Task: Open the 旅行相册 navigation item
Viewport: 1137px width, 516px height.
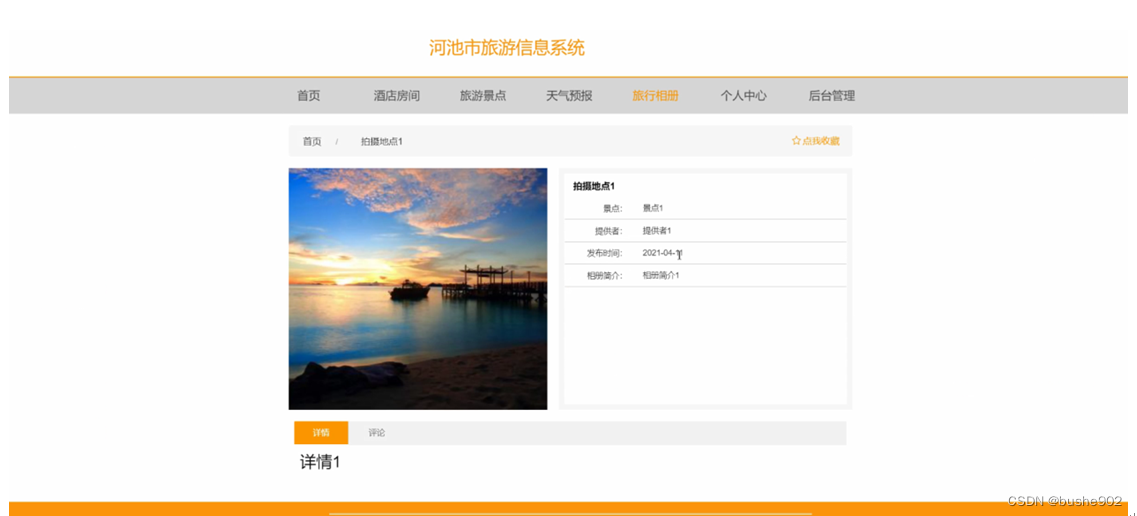Action: pos(656,96)
